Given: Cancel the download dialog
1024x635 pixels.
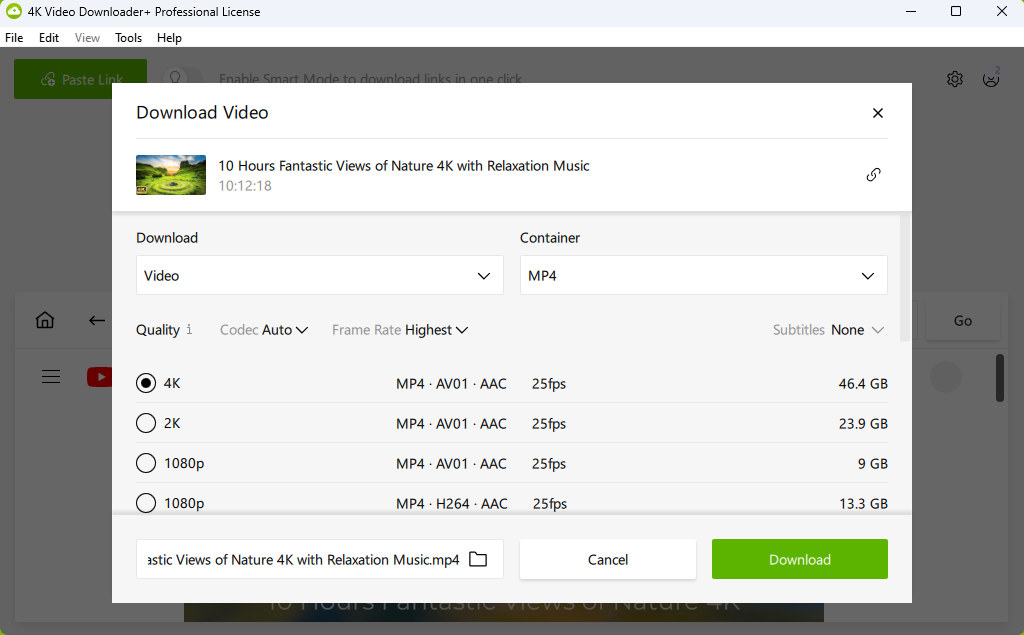Looking at the screenshot, I should (x=607, y=559).
